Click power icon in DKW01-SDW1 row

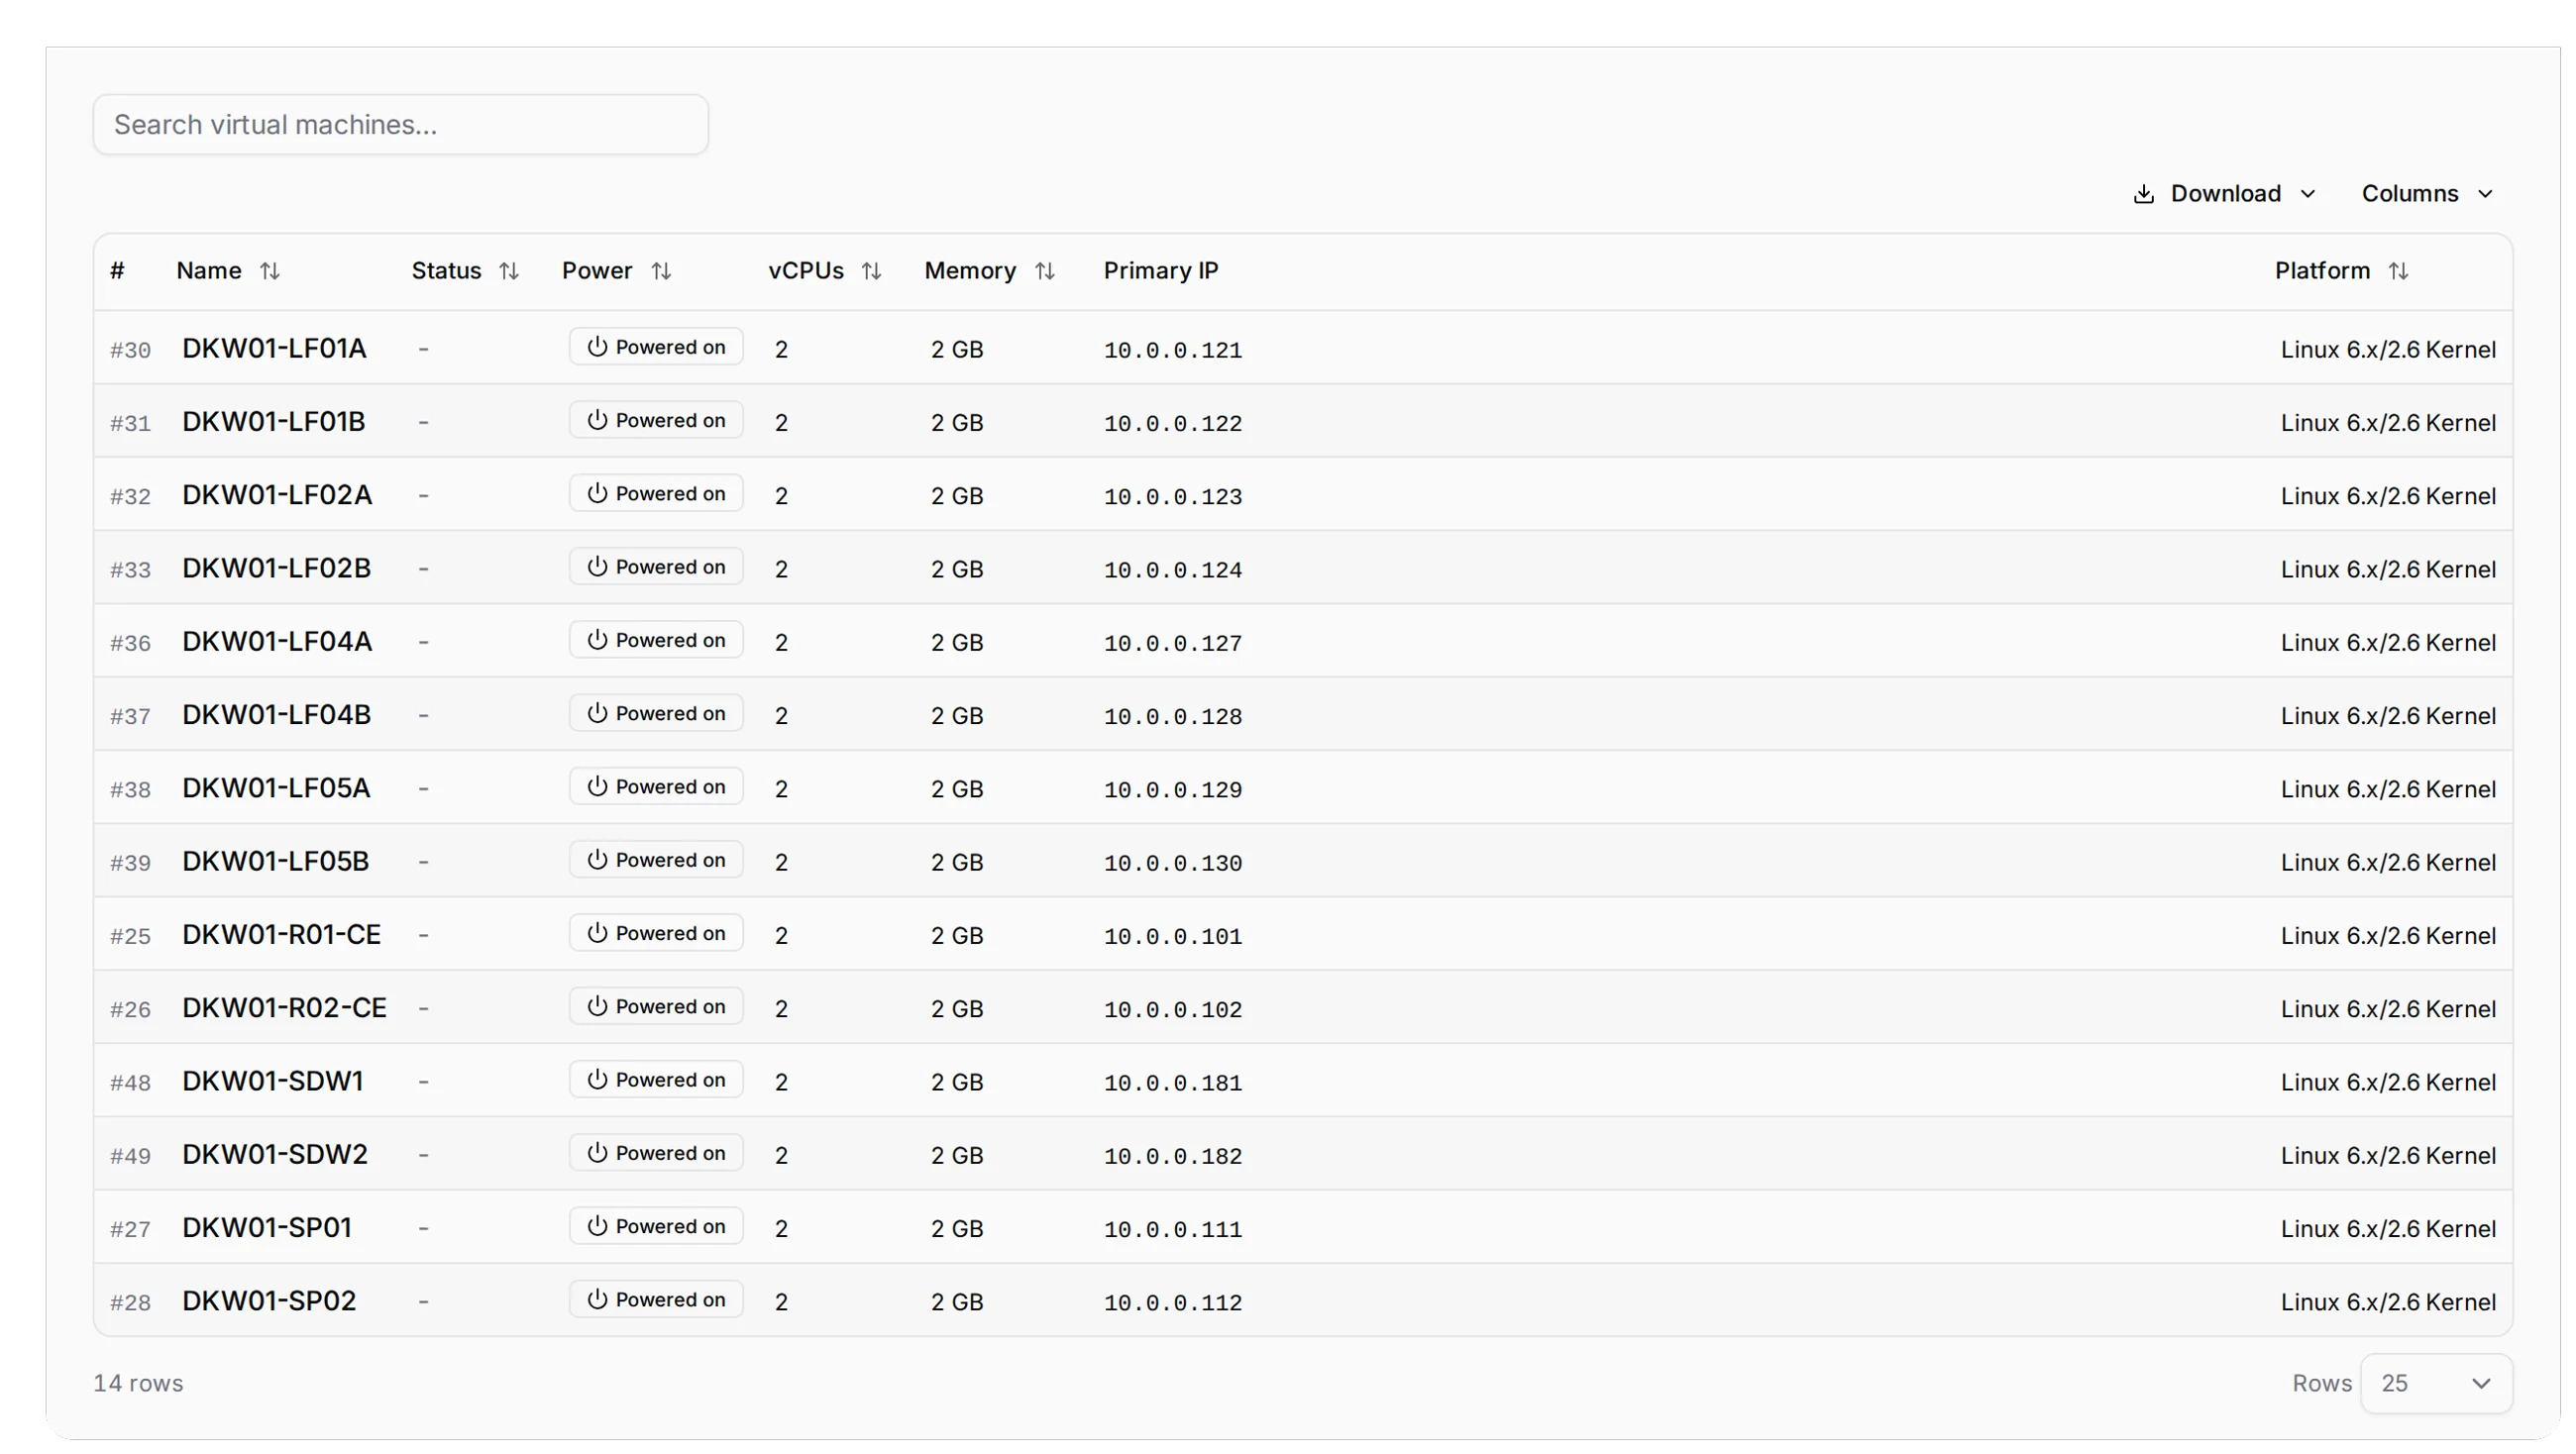597,1079
